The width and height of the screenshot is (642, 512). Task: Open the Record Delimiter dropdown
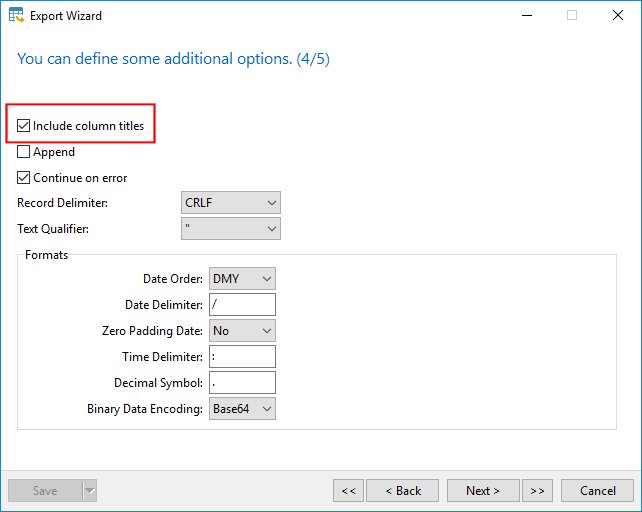pos(231,202)
